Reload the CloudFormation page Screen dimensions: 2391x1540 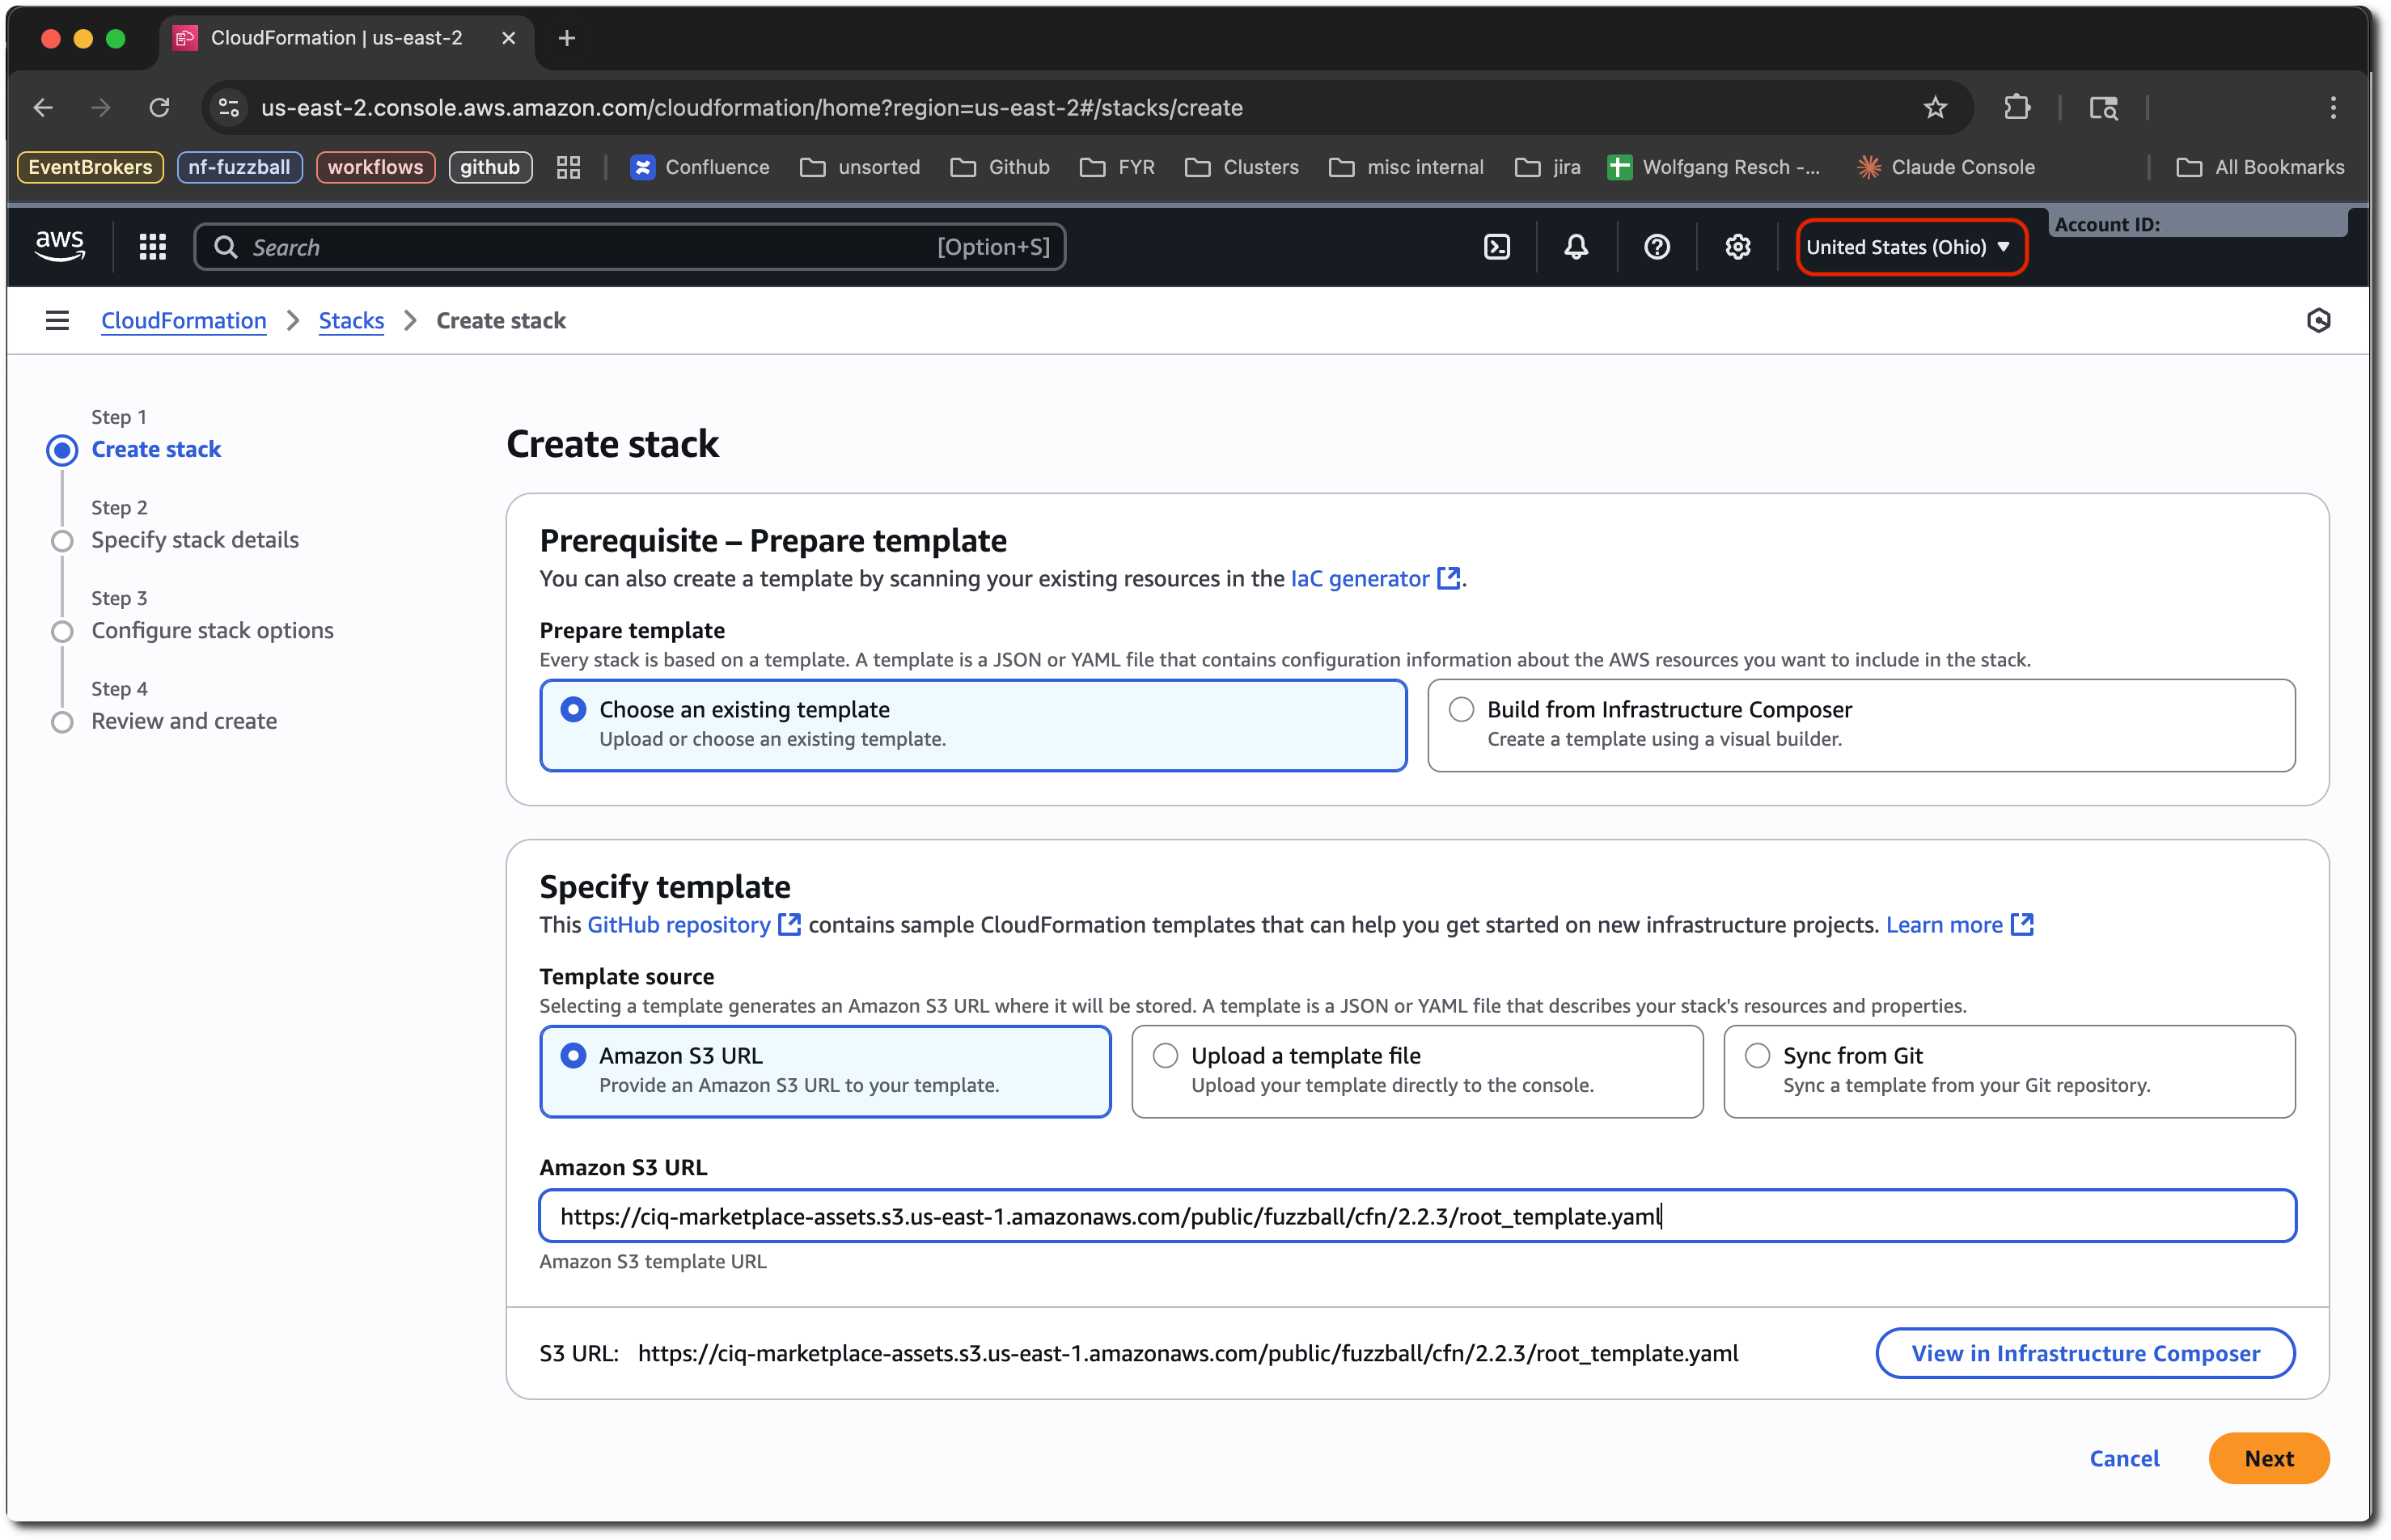[x=159, y=107]
